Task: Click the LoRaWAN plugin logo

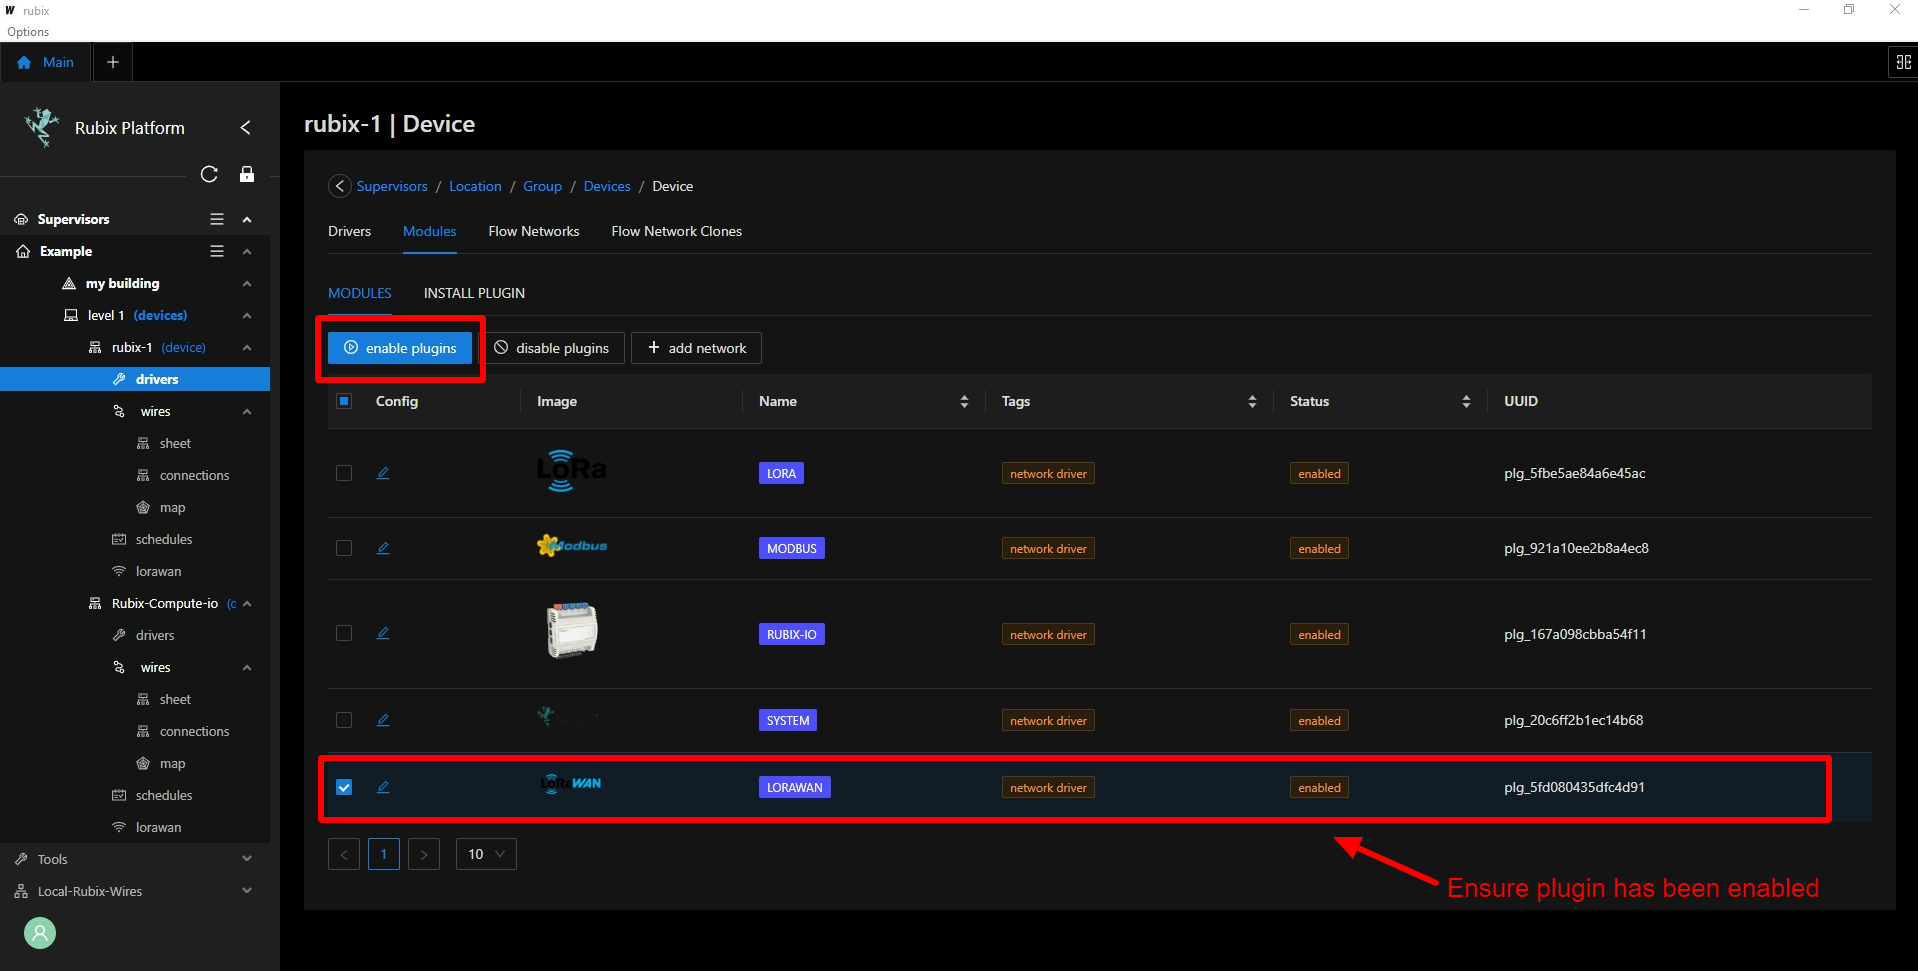Action: tap(571, 783)
